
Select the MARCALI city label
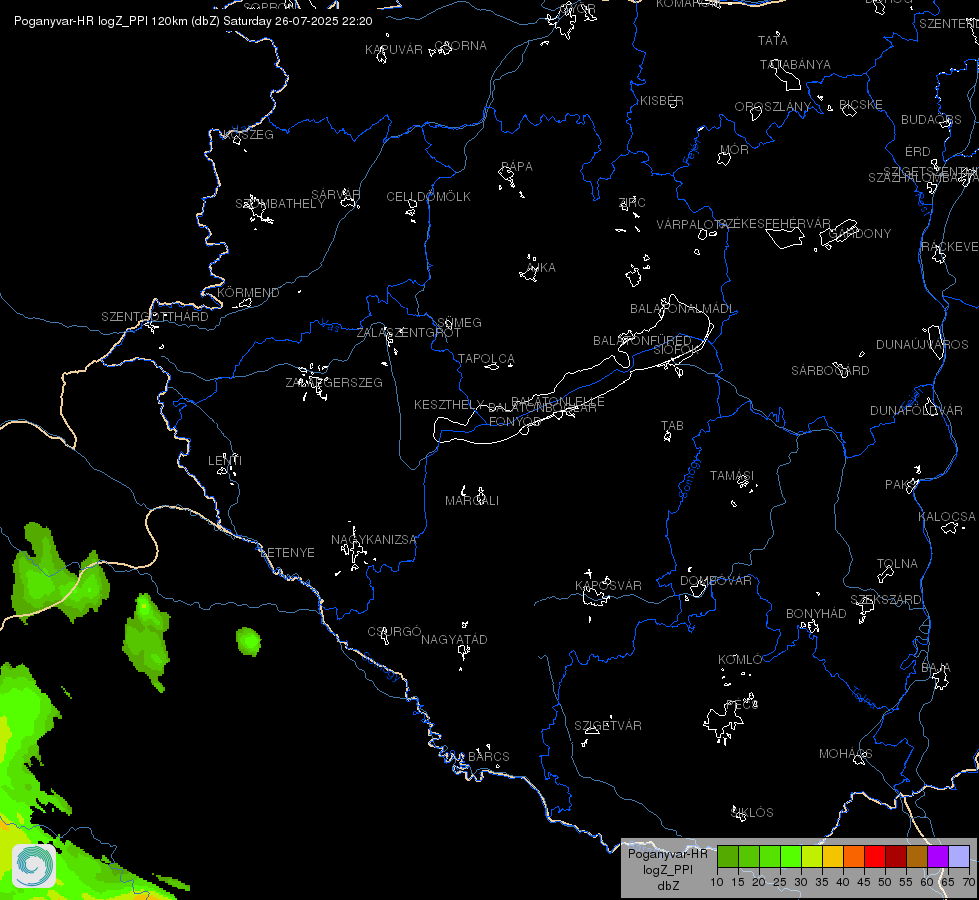pos(472,501)
